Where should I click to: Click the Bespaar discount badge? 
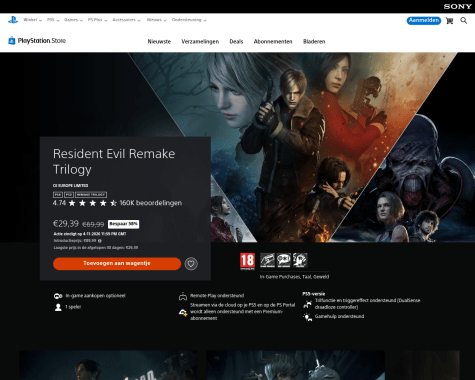tap(123, 224)
